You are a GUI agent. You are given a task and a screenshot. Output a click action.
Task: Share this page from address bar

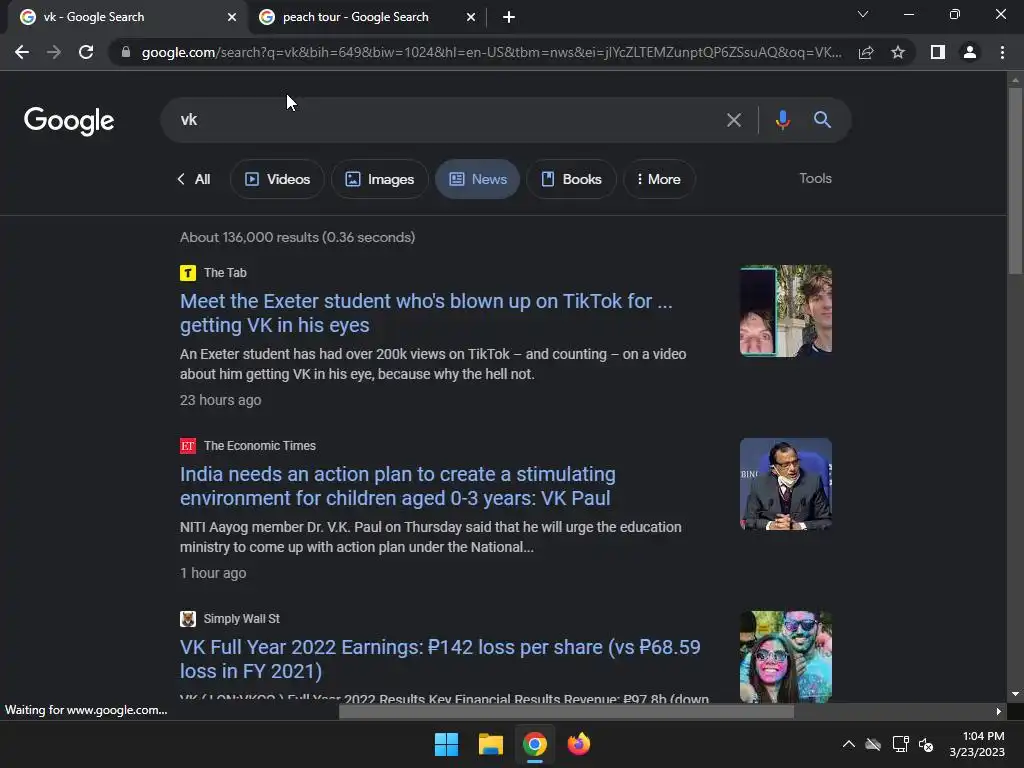pos(866,52)
